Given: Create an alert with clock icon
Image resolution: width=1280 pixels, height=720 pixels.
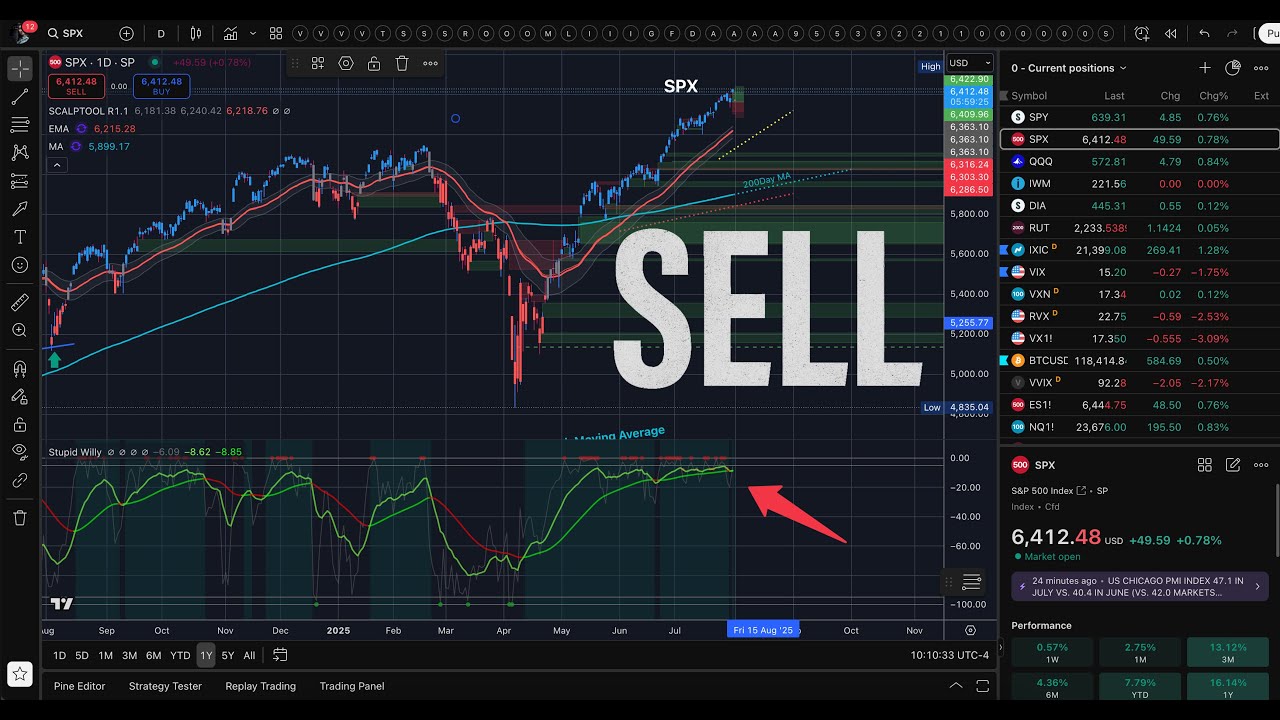Looking at the screenshot, I should click(x=1142, y=33).
